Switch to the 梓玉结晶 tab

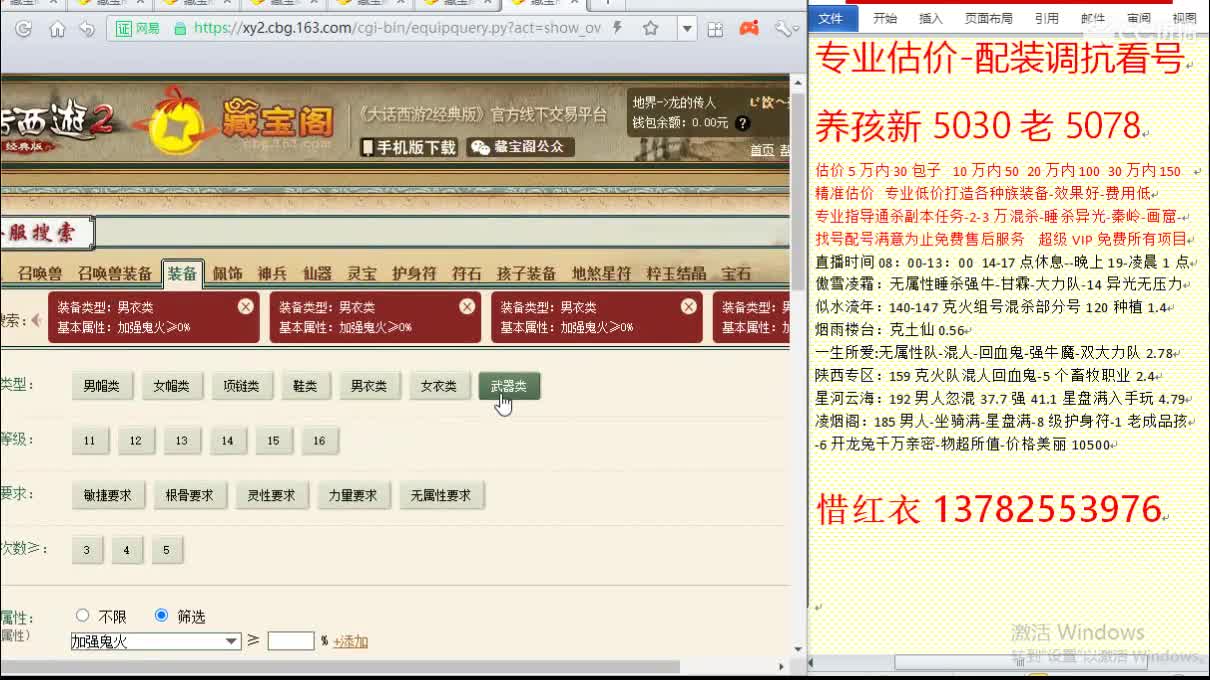tap(676, 273)
